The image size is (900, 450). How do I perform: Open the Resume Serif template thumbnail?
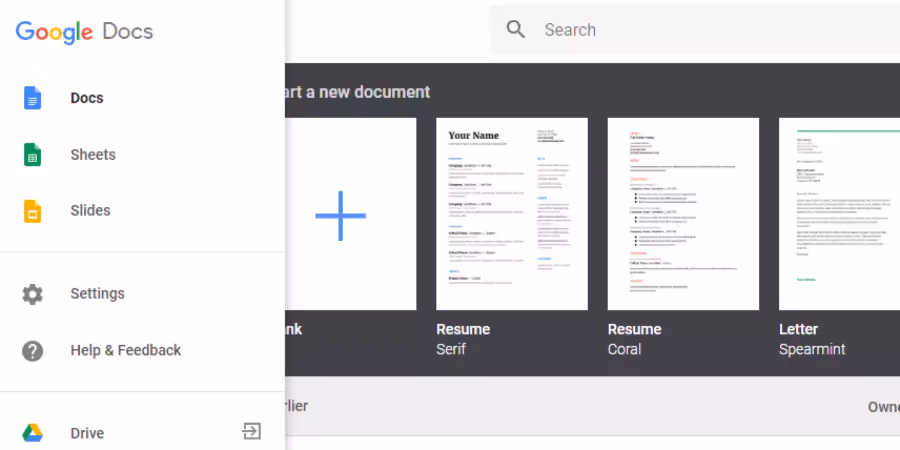(x=512, y=214)
